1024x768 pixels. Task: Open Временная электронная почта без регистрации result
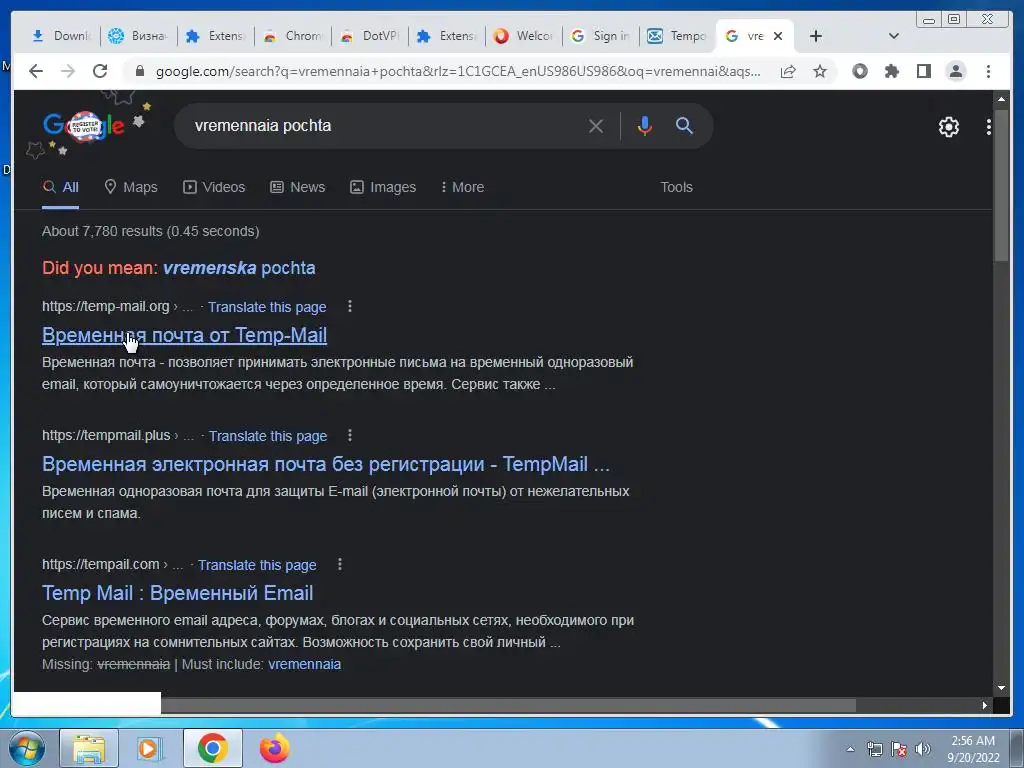click(x=326, y=464)
